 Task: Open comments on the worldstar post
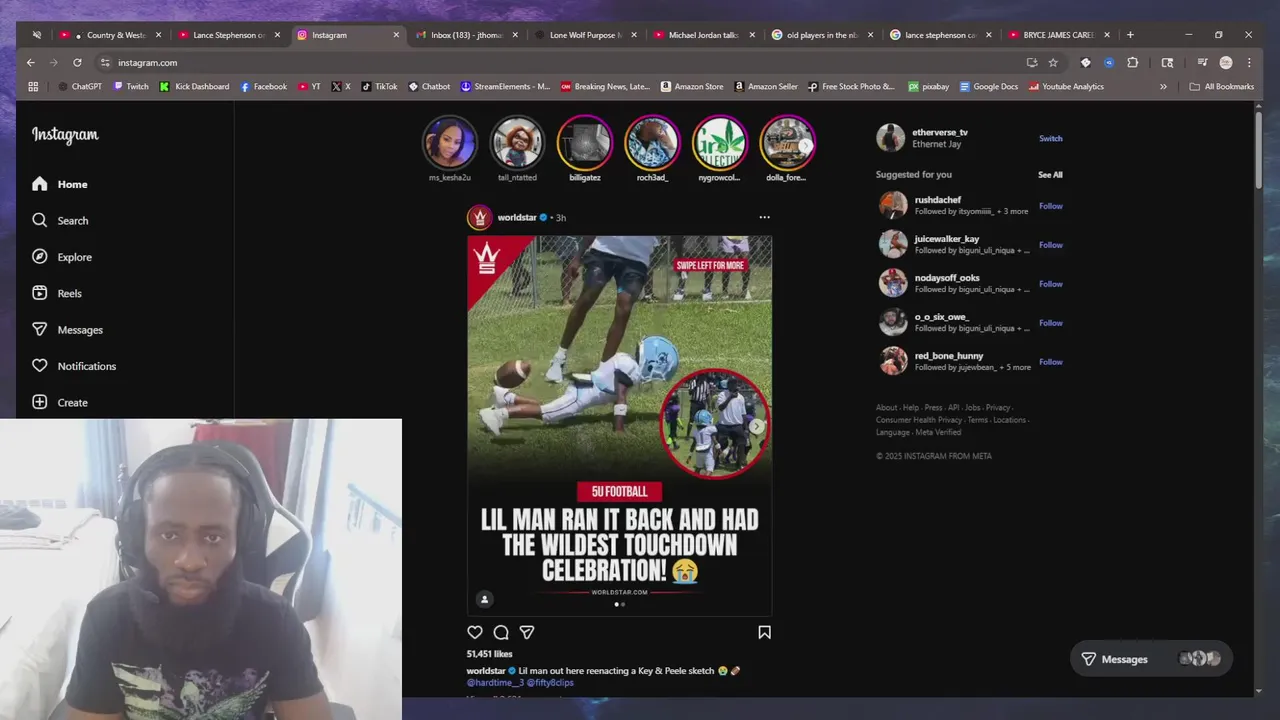coord(501,632)
